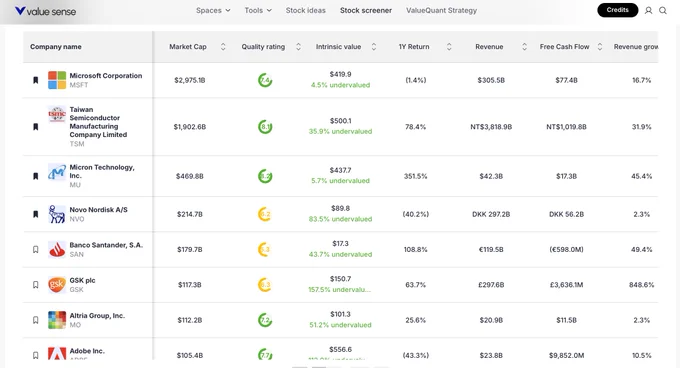680x368 pixels.
Task: Open the user account icon
Action: pyautogui.click(x=648, y=10)
